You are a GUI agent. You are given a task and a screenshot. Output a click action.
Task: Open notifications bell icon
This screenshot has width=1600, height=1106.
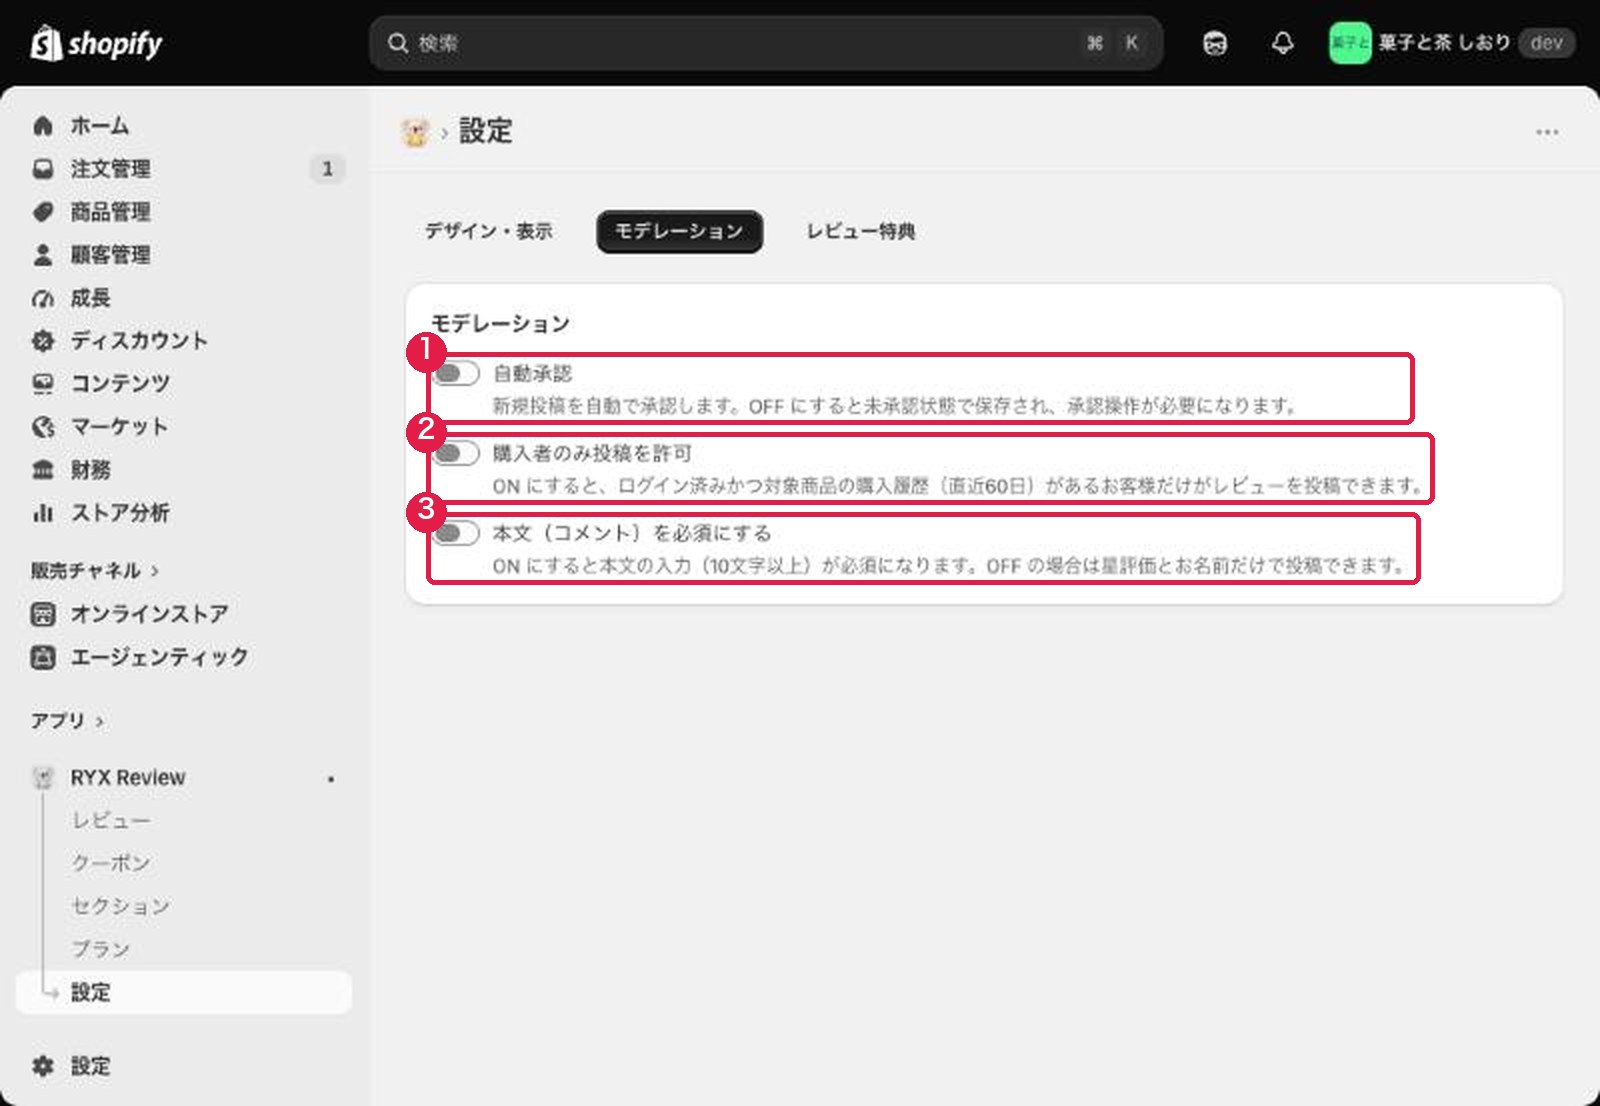pos(1283,43)
